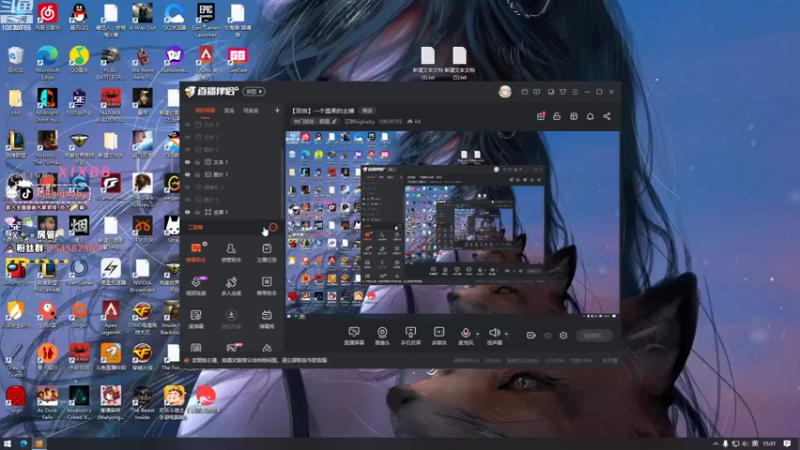This screenshot has height=450, width=800.
Task: Lock the 全屏 1 layer
Action: click(197, 212)
